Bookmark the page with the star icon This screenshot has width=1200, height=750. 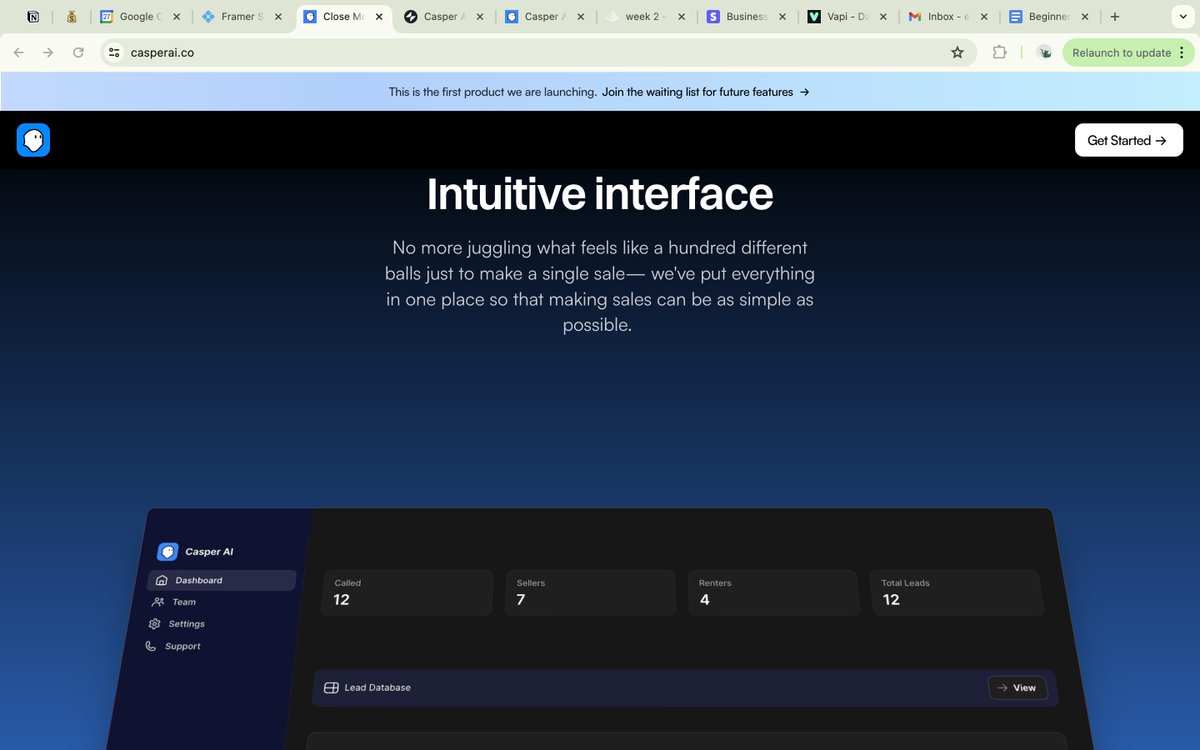tap(957, 52)
